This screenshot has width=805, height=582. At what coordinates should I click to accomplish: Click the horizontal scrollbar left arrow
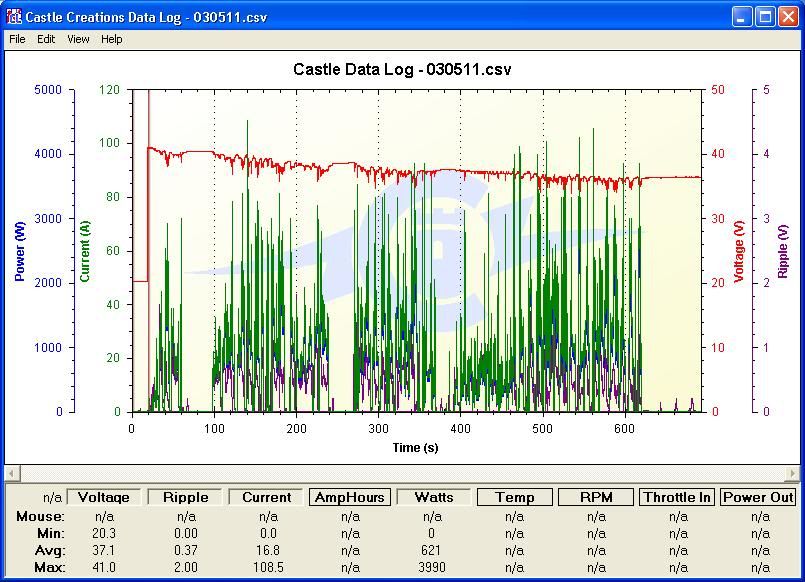11,473
